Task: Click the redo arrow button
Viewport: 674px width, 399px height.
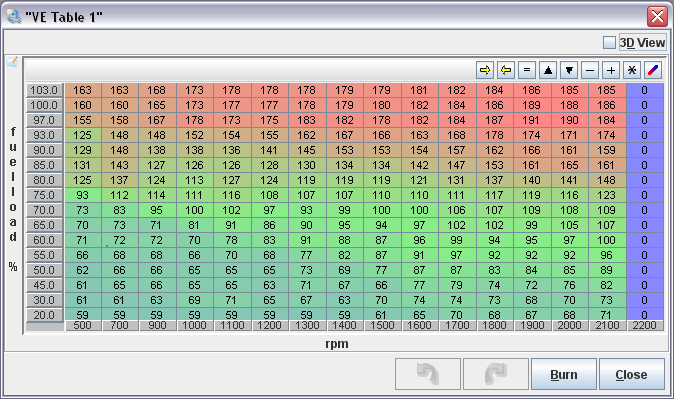Action: [x=496, y=374]
